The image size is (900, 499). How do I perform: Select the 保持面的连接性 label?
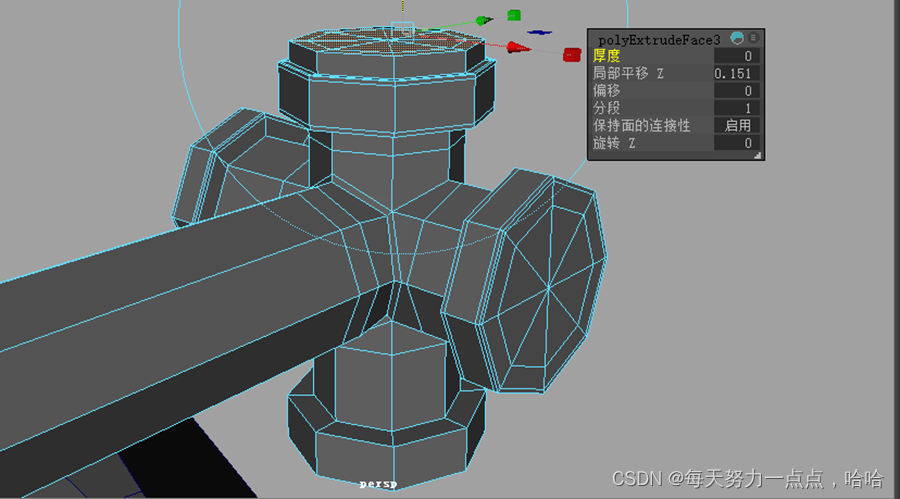point(641,125)
